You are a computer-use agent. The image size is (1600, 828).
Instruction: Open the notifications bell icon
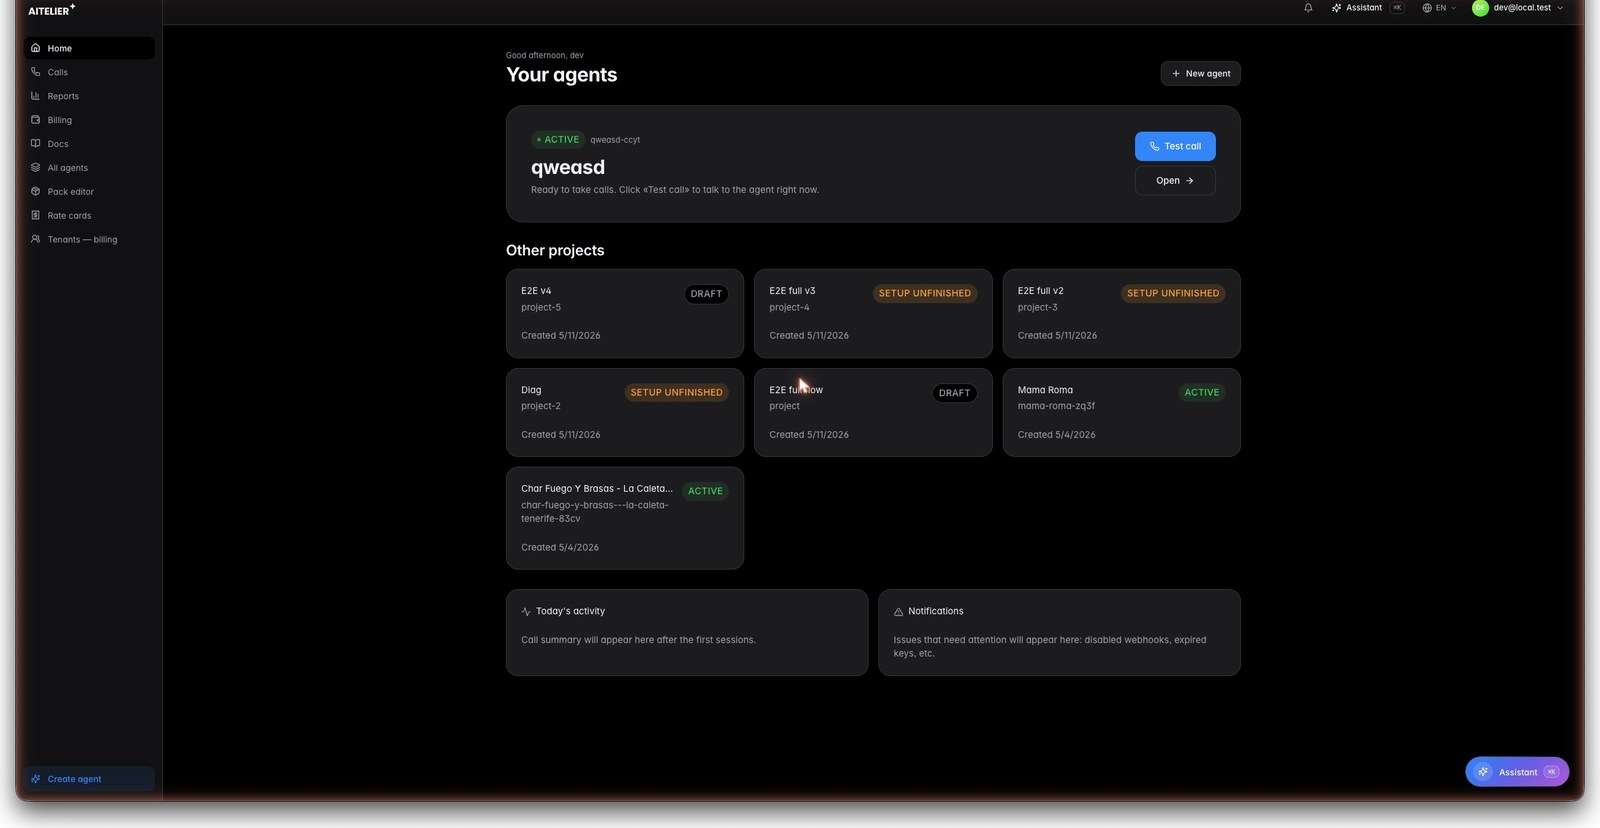point(1308,8)
